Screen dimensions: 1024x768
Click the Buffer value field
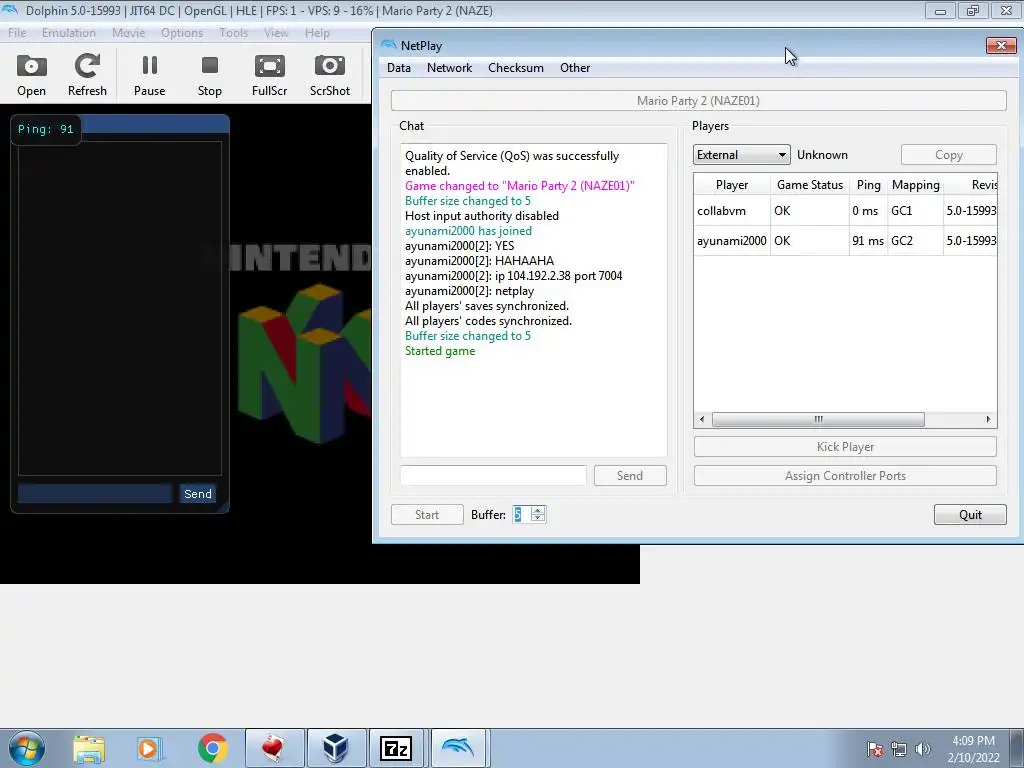tap(521, 515)
